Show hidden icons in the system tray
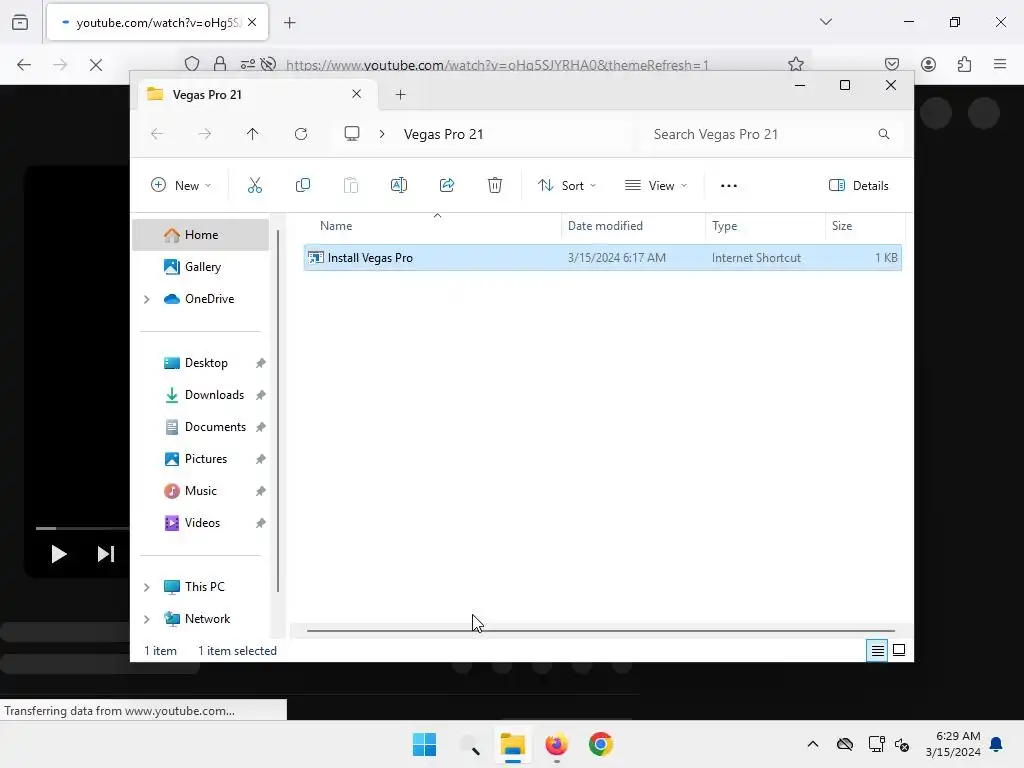Screen dimensions: 1024x768 (x=813, y=744)
